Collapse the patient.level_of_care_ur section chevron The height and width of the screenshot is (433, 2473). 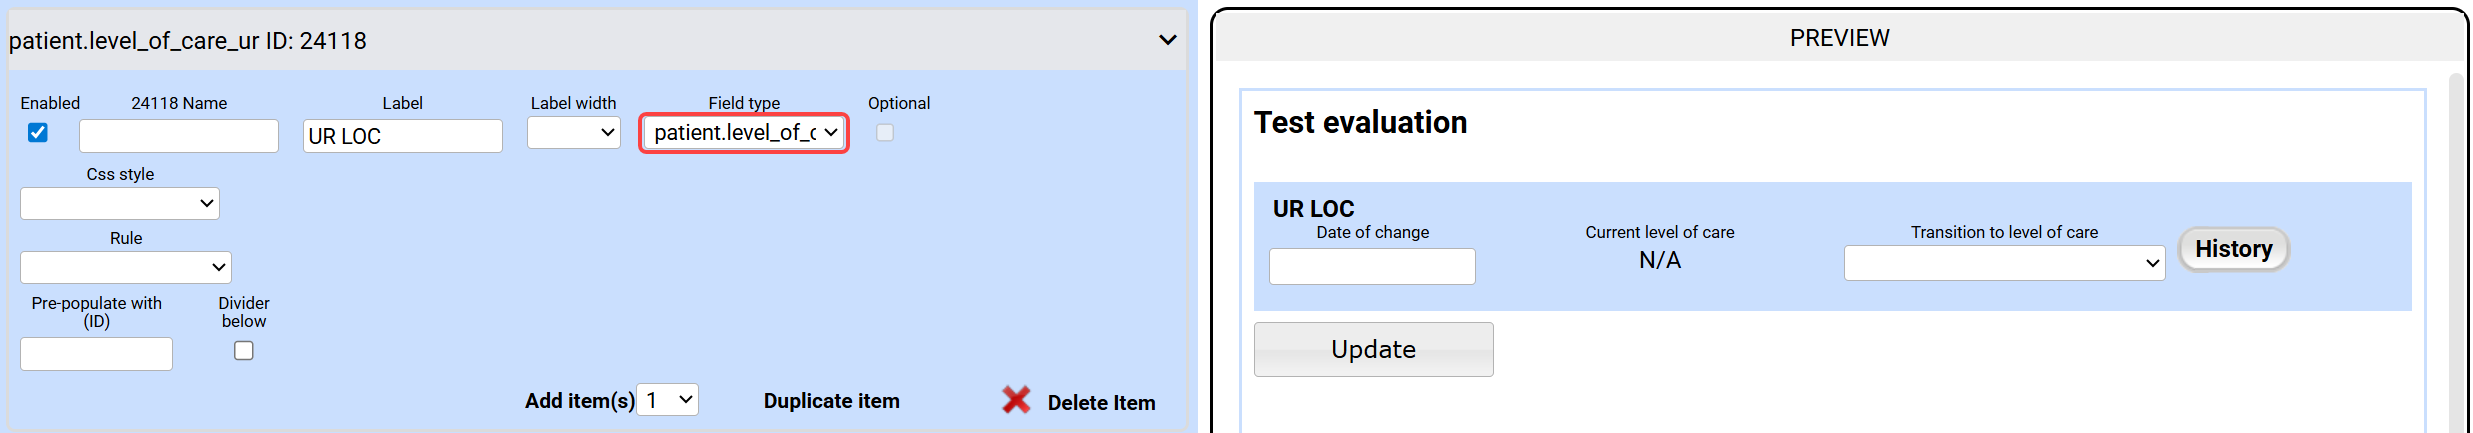point(1167,40)
